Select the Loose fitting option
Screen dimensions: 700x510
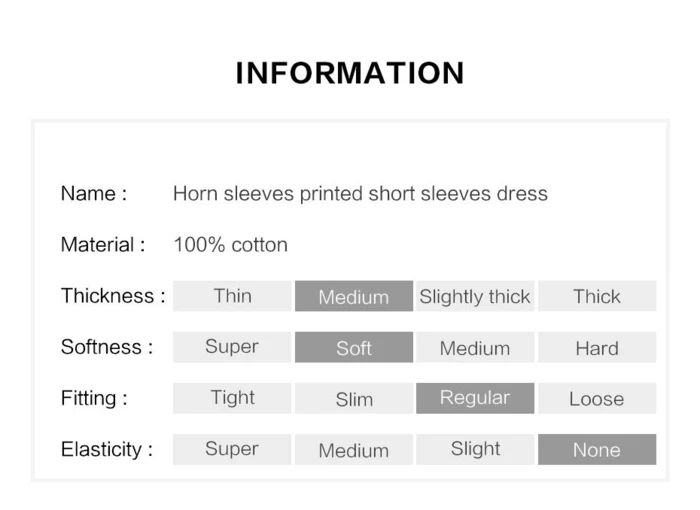597,398
